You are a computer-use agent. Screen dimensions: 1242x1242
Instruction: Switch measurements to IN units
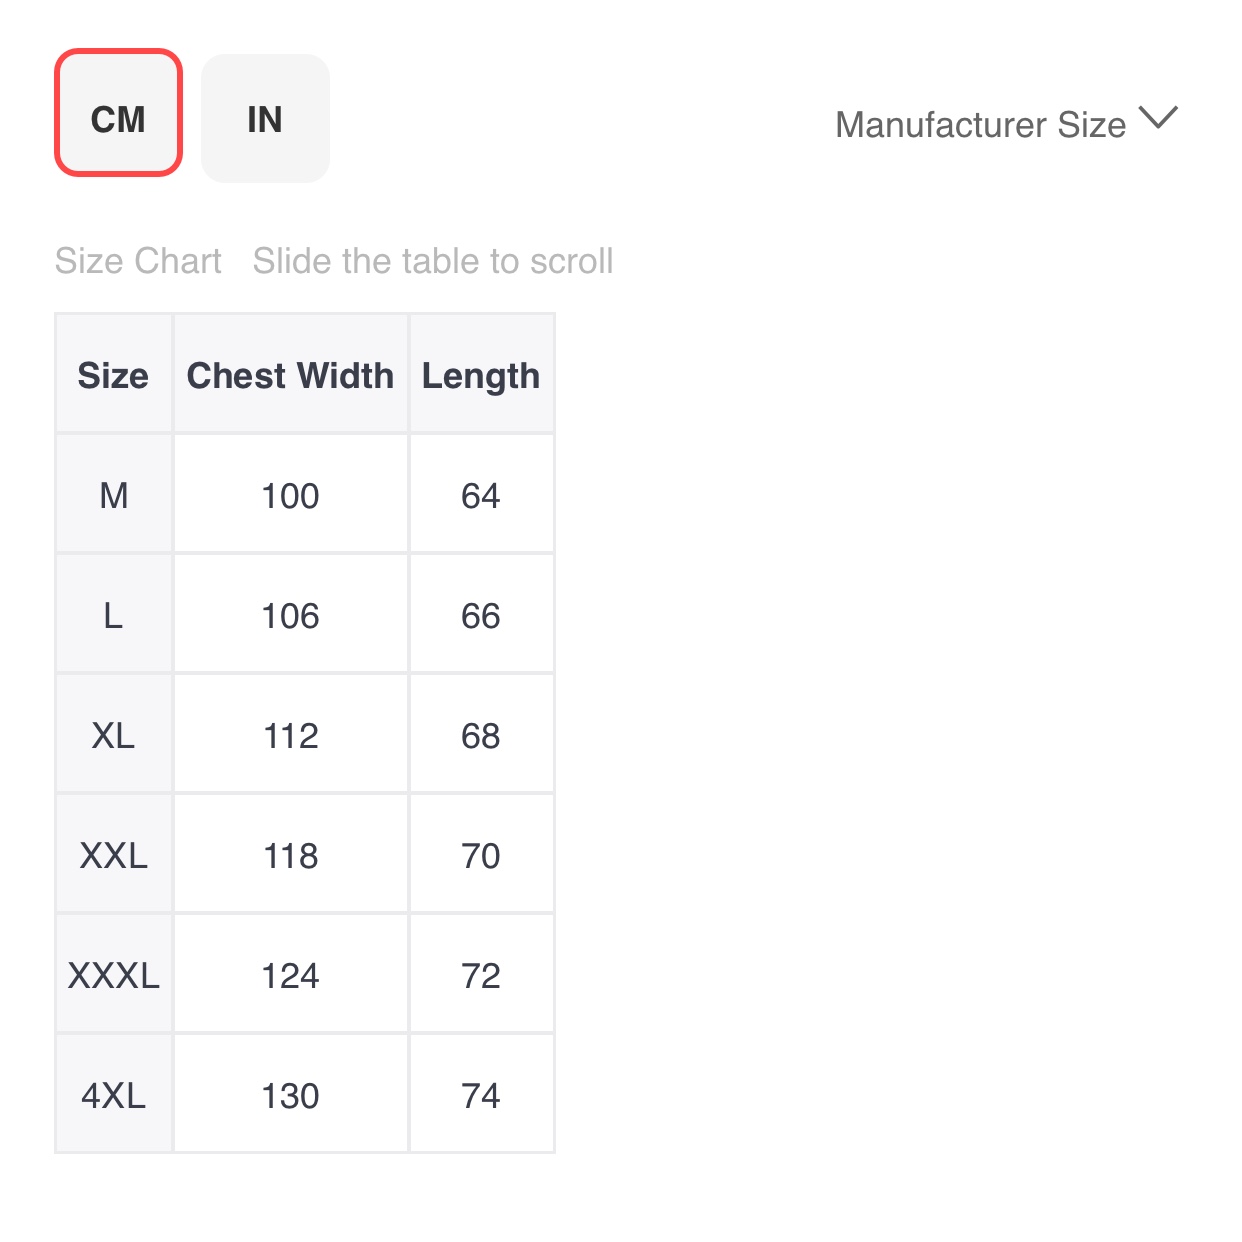(x=265, y=119)
